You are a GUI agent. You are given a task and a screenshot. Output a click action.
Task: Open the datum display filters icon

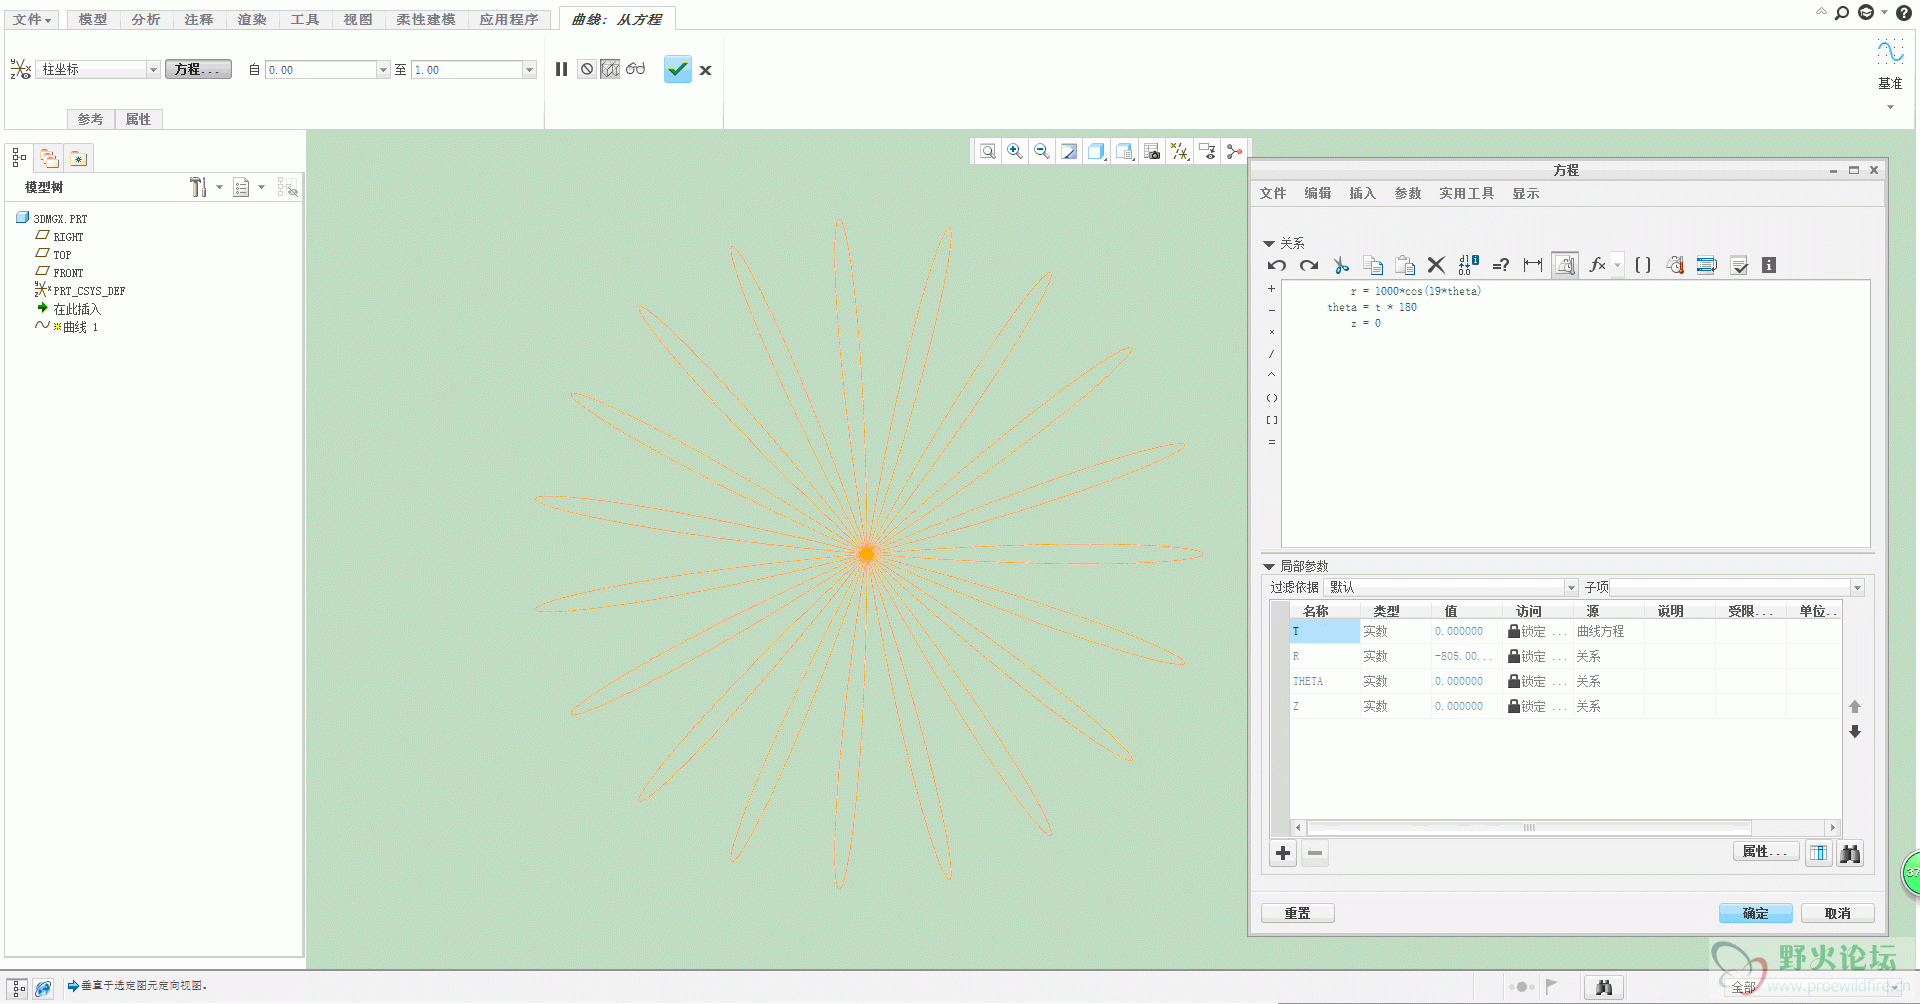[1180, 151]
